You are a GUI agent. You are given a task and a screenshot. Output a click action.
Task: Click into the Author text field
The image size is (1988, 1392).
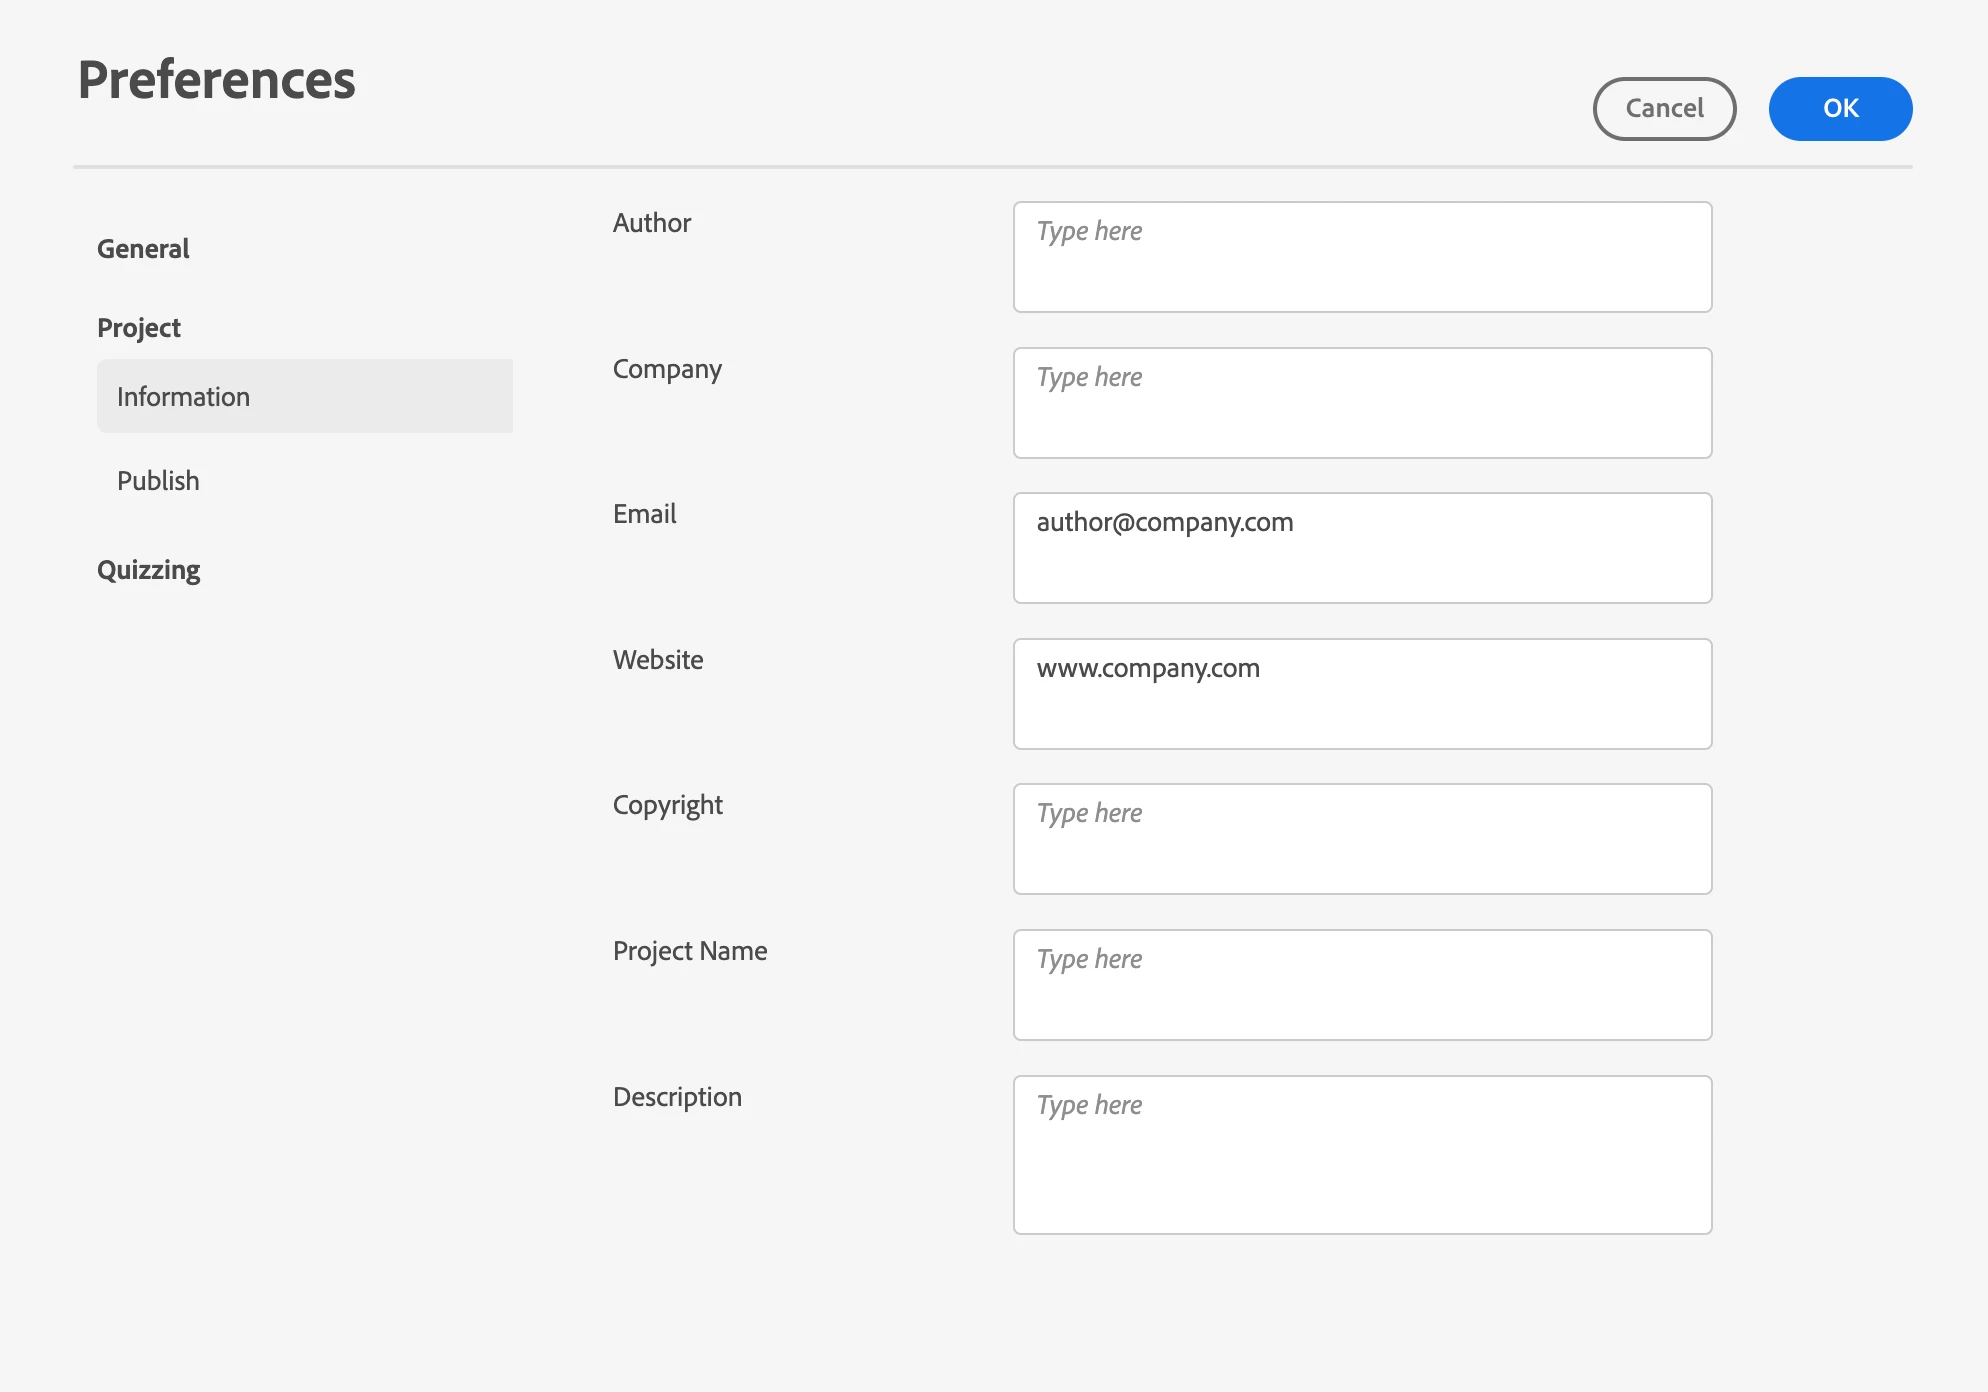pyautogui.click(x=1362, y=258)
